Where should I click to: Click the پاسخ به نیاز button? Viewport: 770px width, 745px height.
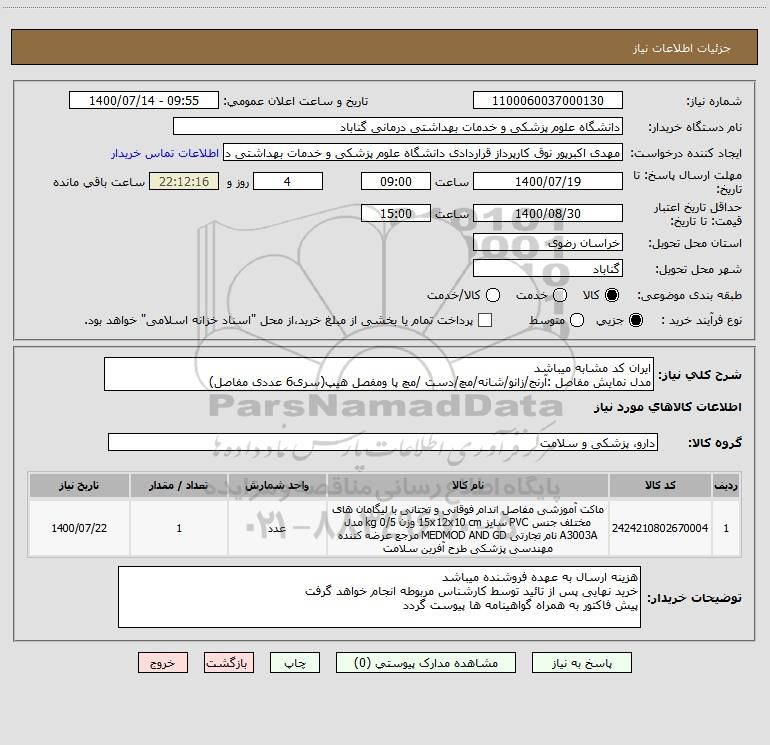pyautogui.click(x=582, y=663)
